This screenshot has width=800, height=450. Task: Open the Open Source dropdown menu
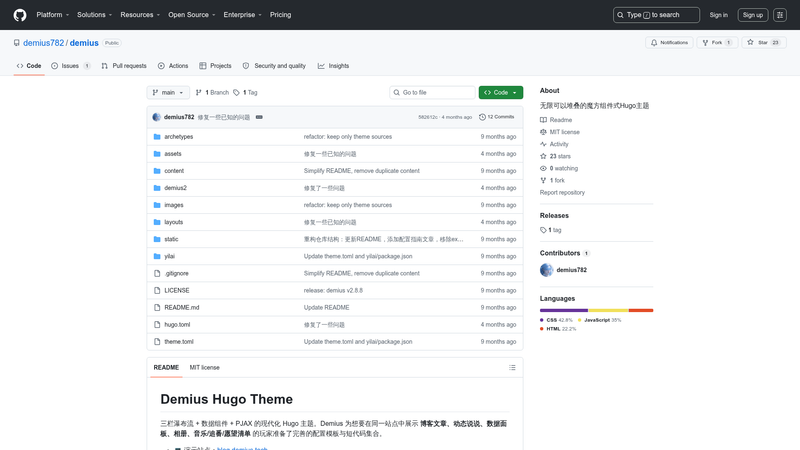(191, 15)
